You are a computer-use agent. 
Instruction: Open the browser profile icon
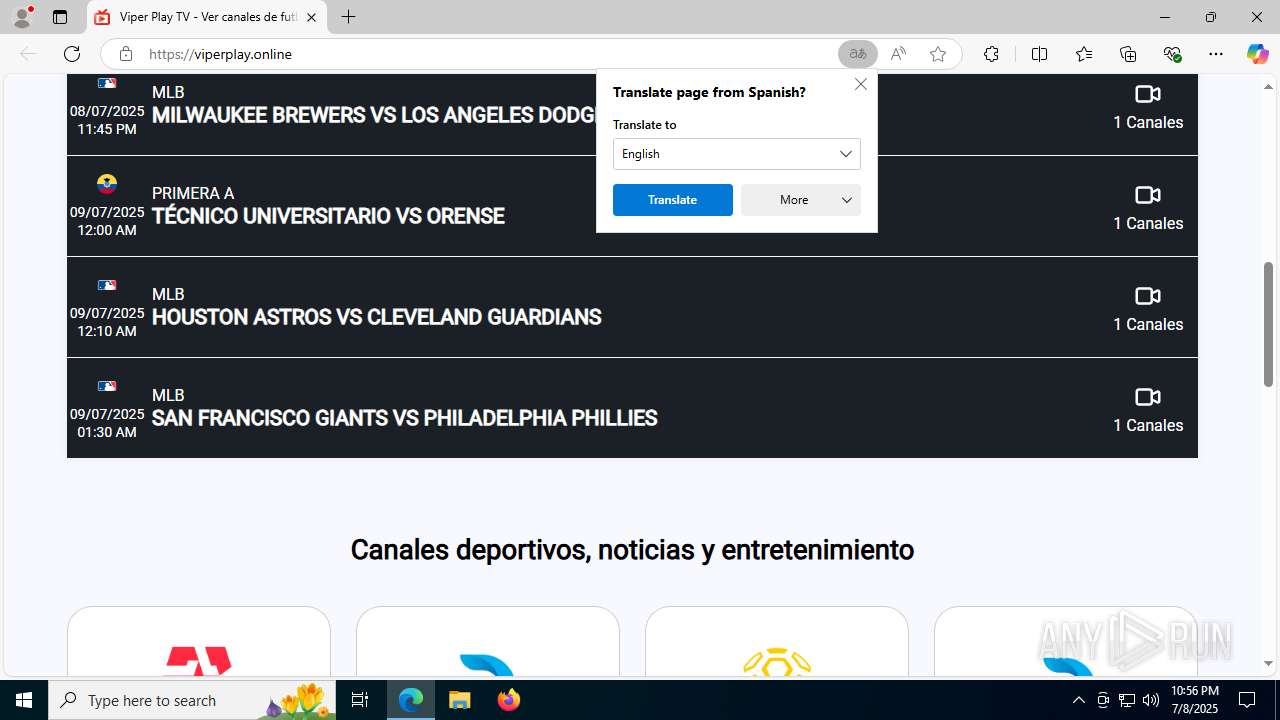coord(22,17)
